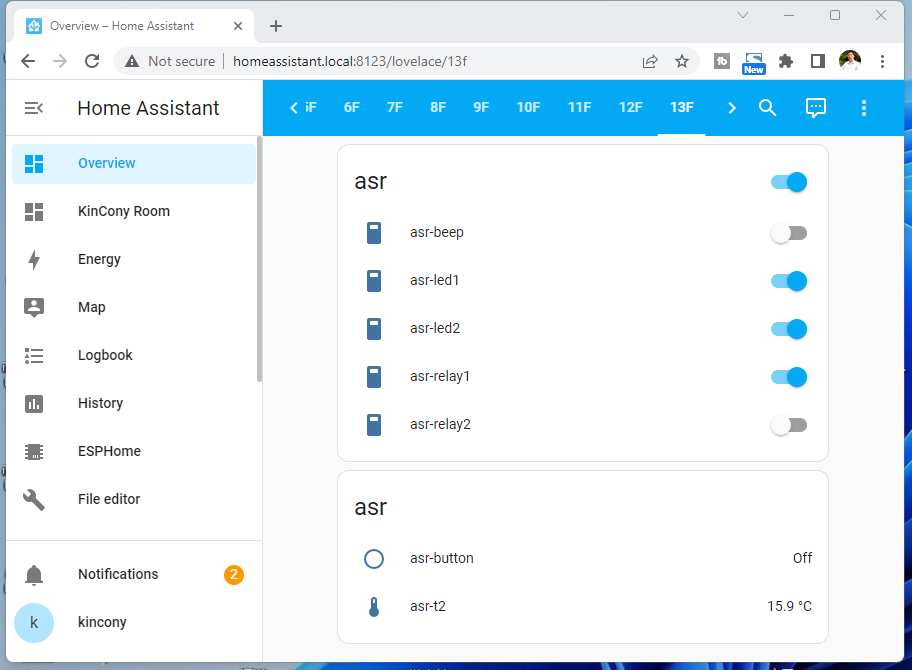The image size is (912, 670).
Task: Click the Energy lightning bolt icon
Action: coord(34,260)
